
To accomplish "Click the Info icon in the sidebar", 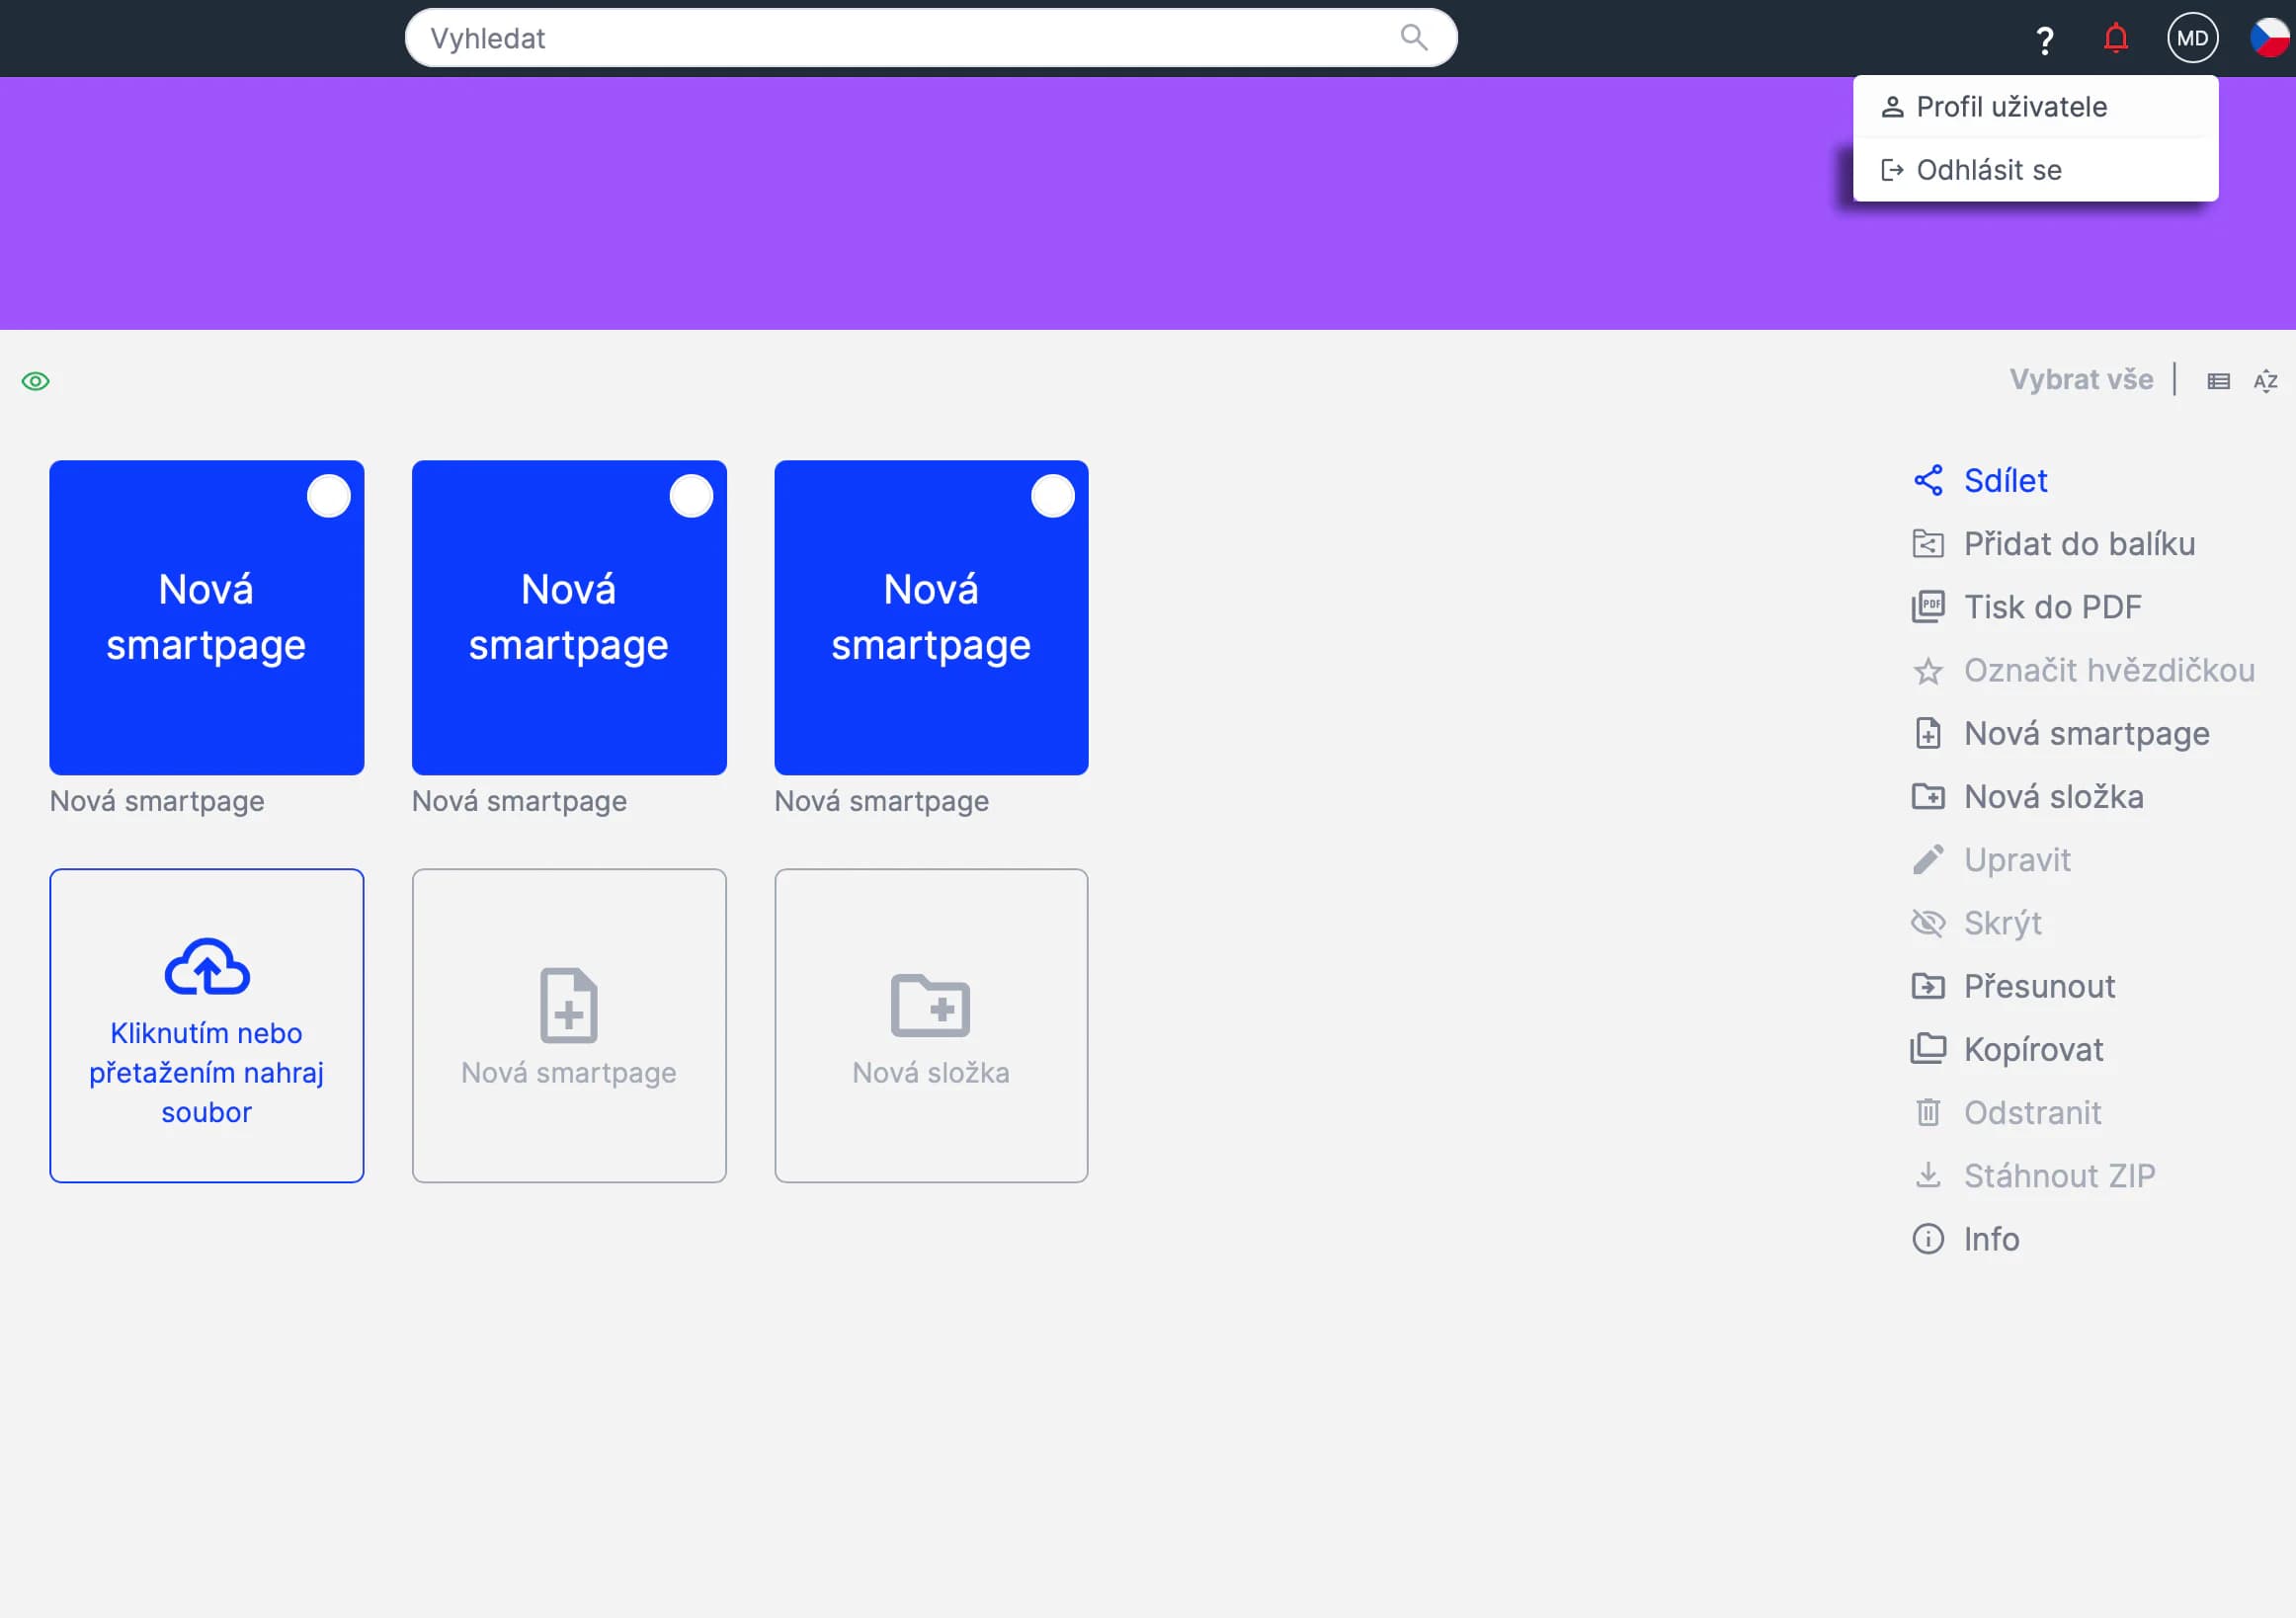I will pyautogui.click(x=1927, y=1239).
